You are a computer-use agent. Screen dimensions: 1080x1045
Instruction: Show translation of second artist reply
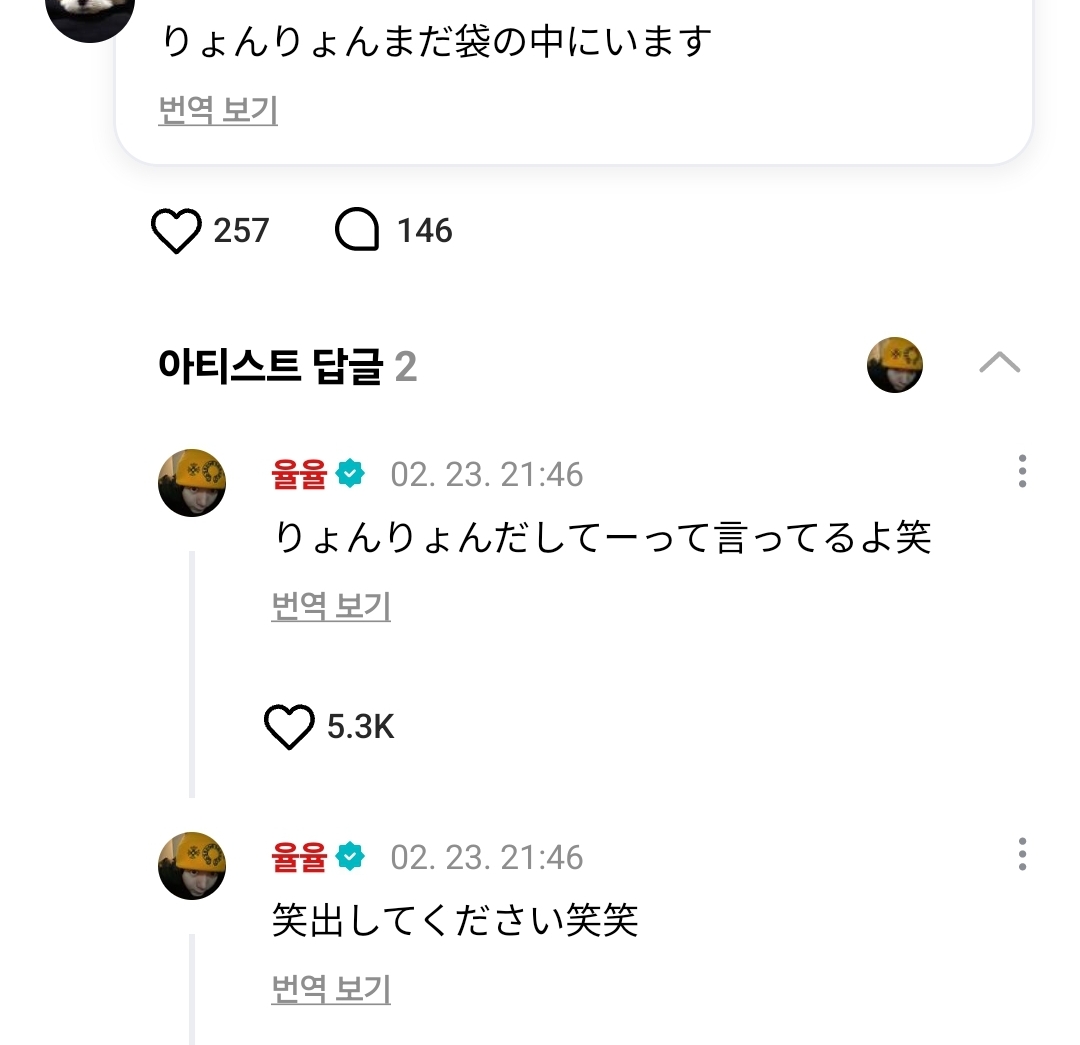[331, 989]
